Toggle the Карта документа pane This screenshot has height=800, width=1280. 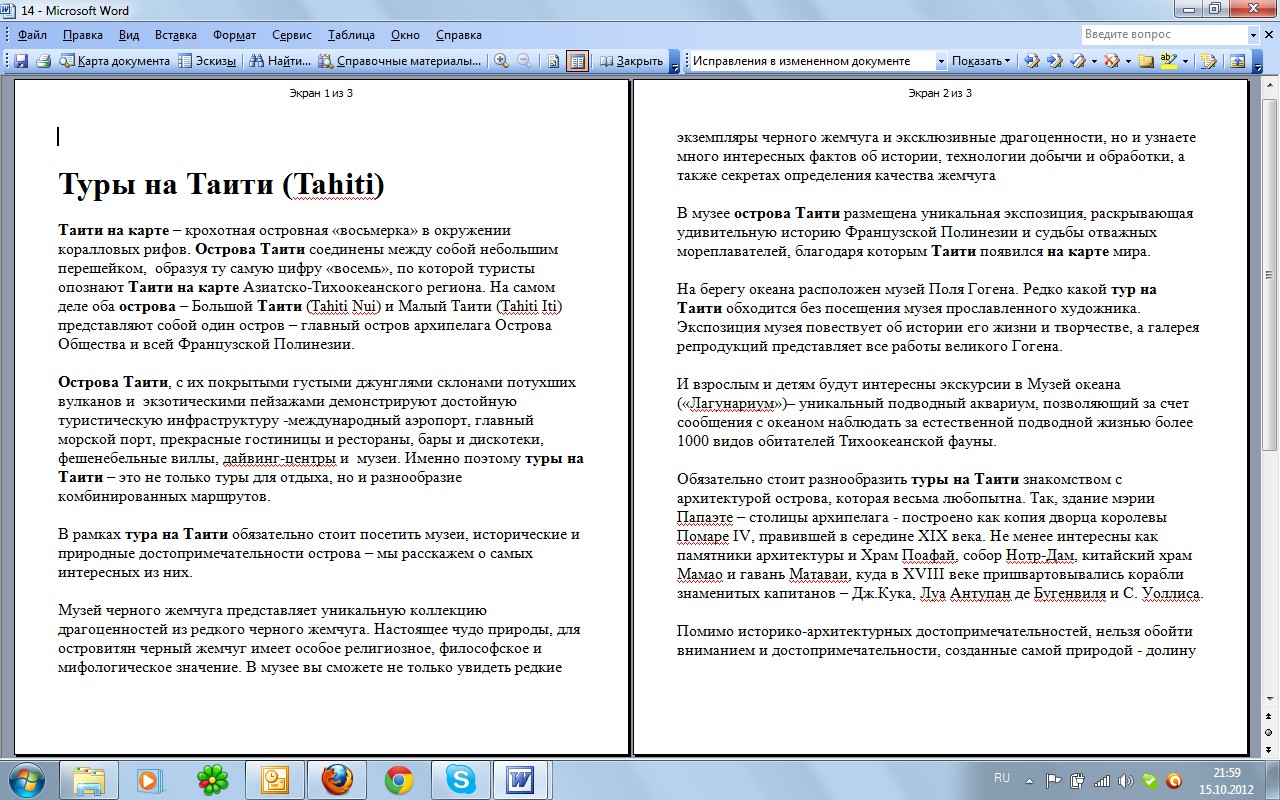114,61
